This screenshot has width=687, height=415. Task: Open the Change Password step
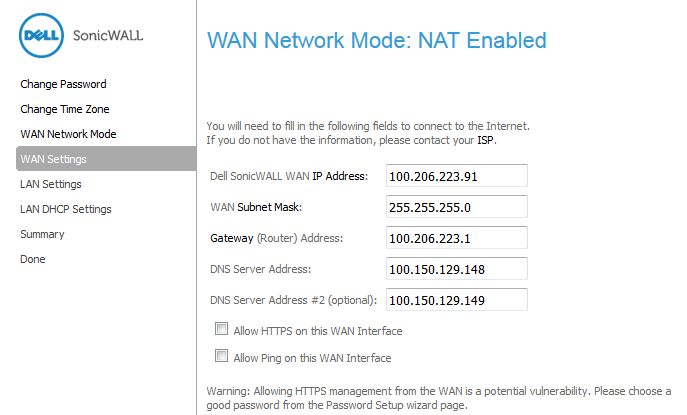(x=63, y=84)
